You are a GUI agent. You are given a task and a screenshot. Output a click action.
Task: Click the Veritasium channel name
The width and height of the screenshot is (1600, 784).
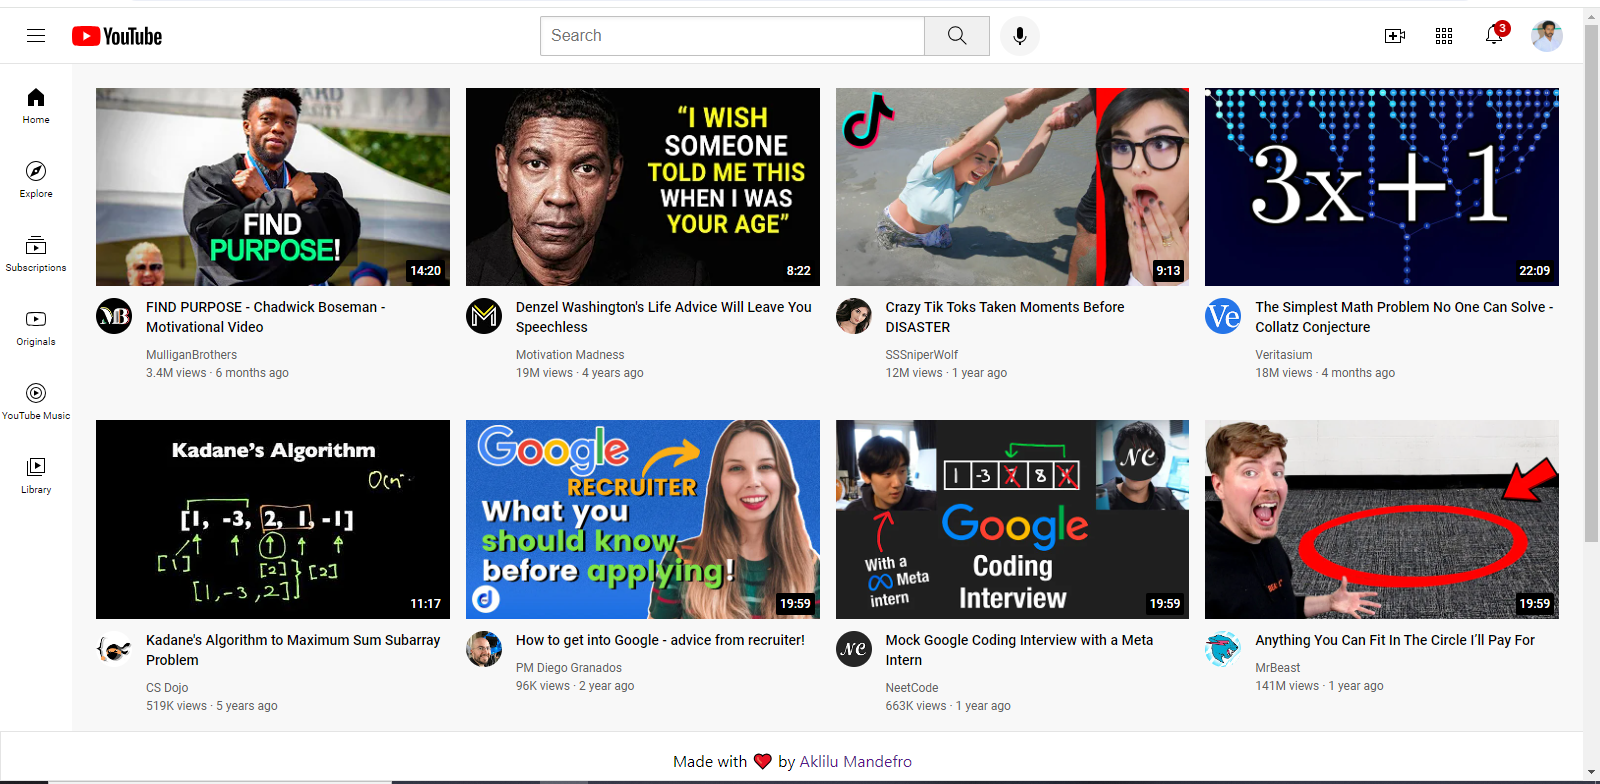pos(1284,355)
